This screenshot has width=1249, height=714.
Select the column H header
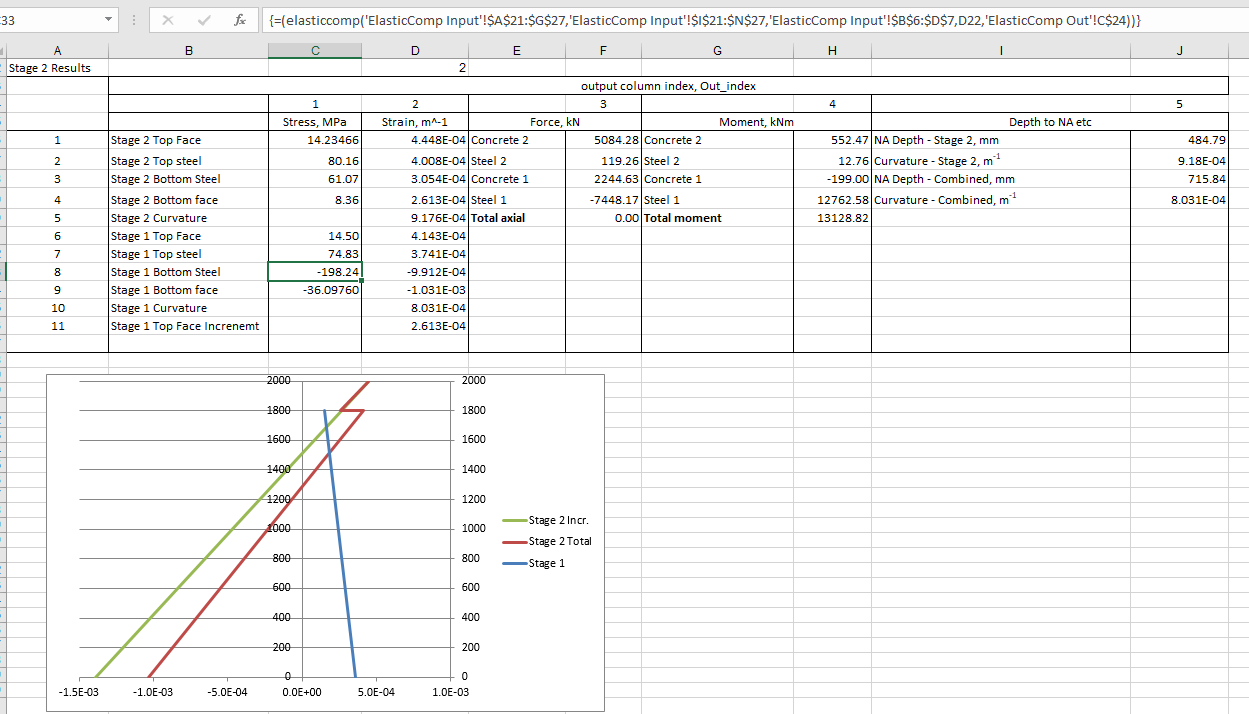tap(832, 50)
